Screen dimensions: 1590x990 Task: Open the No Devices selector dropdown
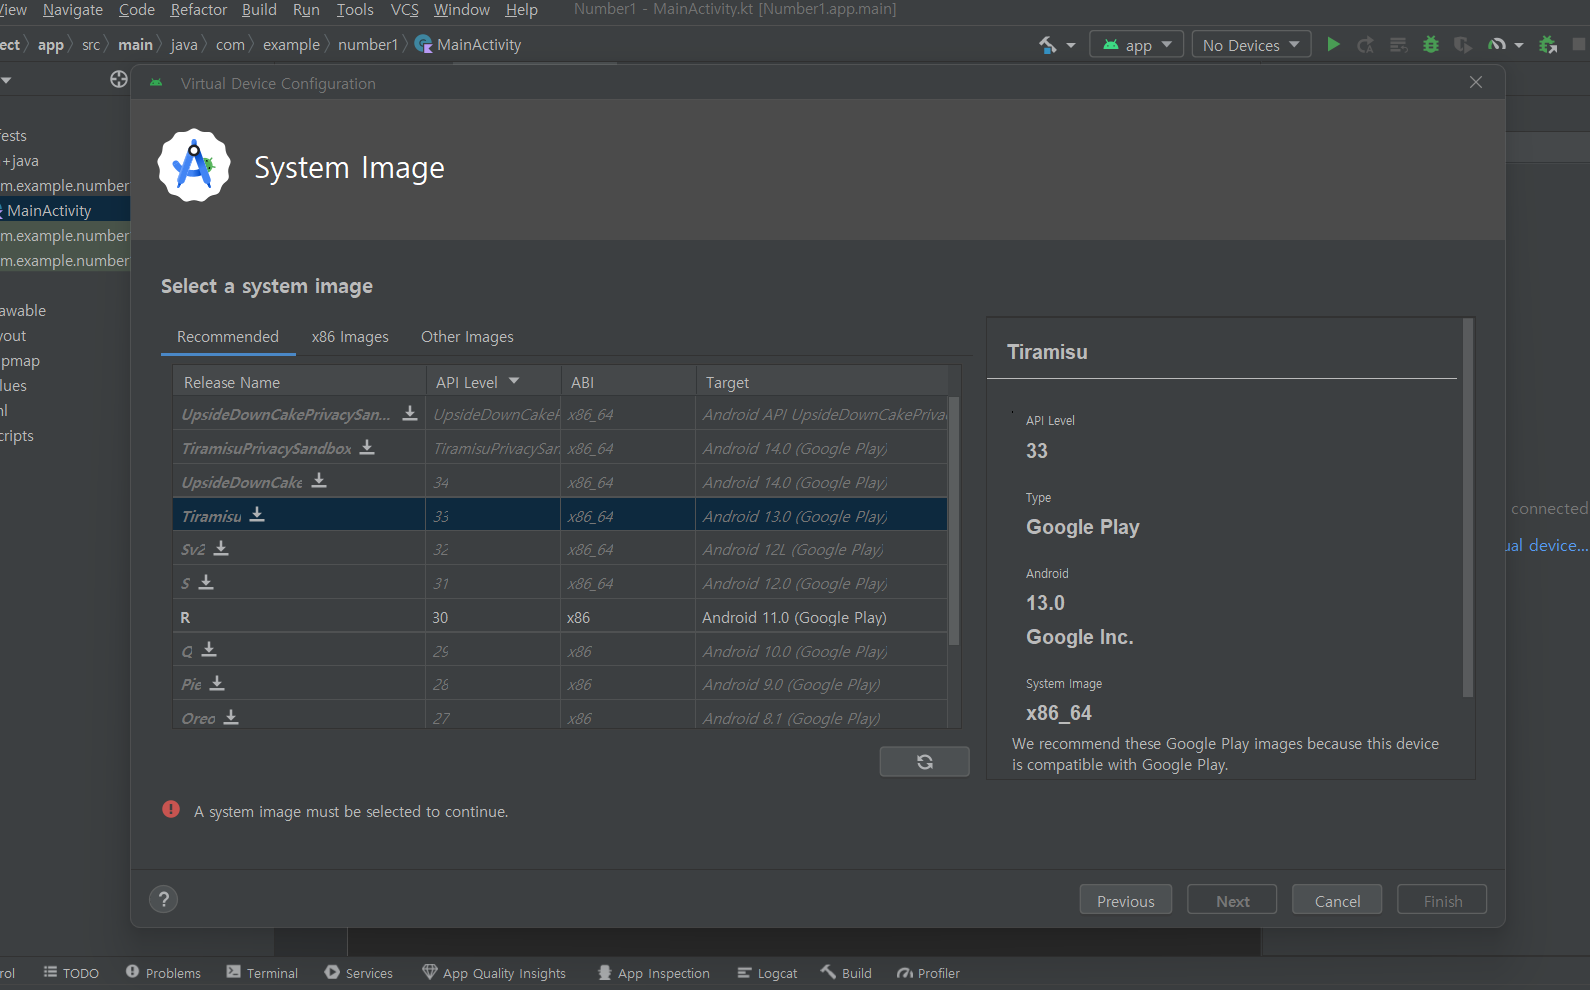(x=1251, y=45)
